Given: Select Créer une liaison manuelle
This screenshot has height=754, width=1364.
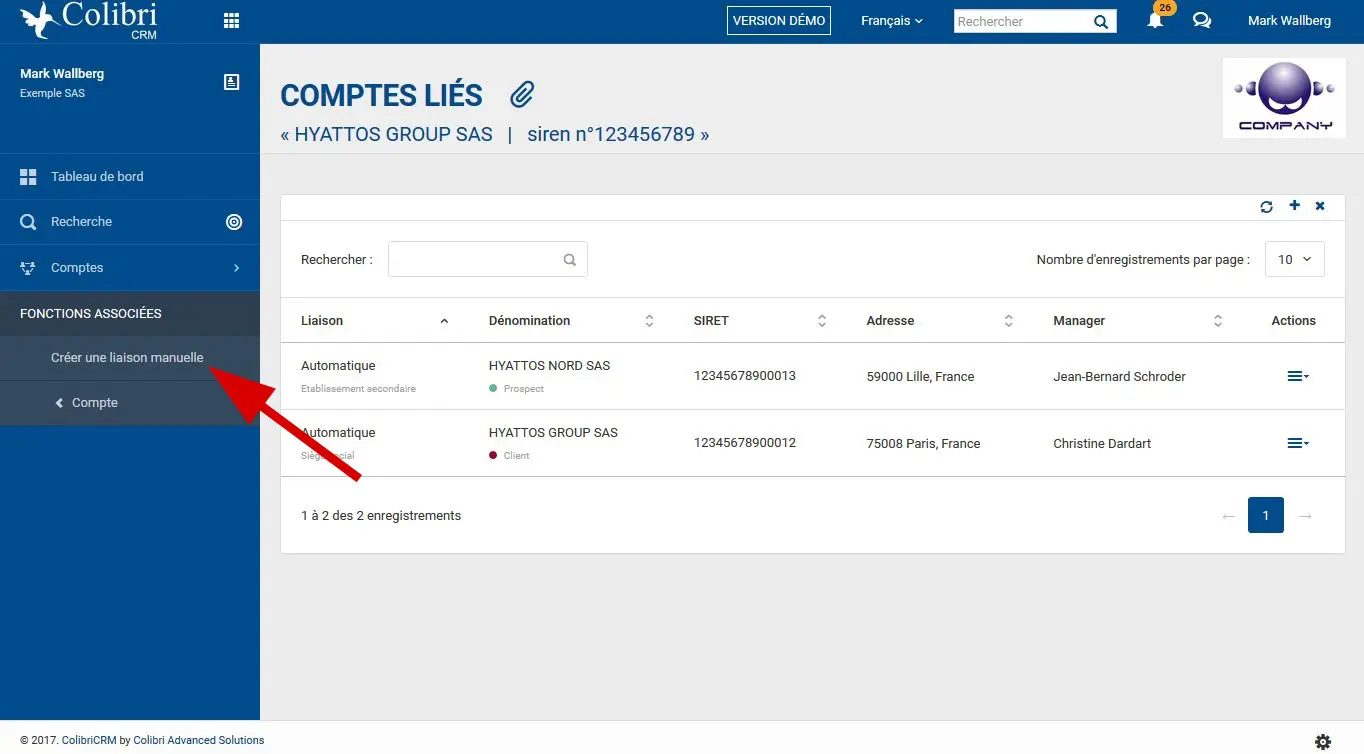Looking at the screenshot, I should click(127, 358).
